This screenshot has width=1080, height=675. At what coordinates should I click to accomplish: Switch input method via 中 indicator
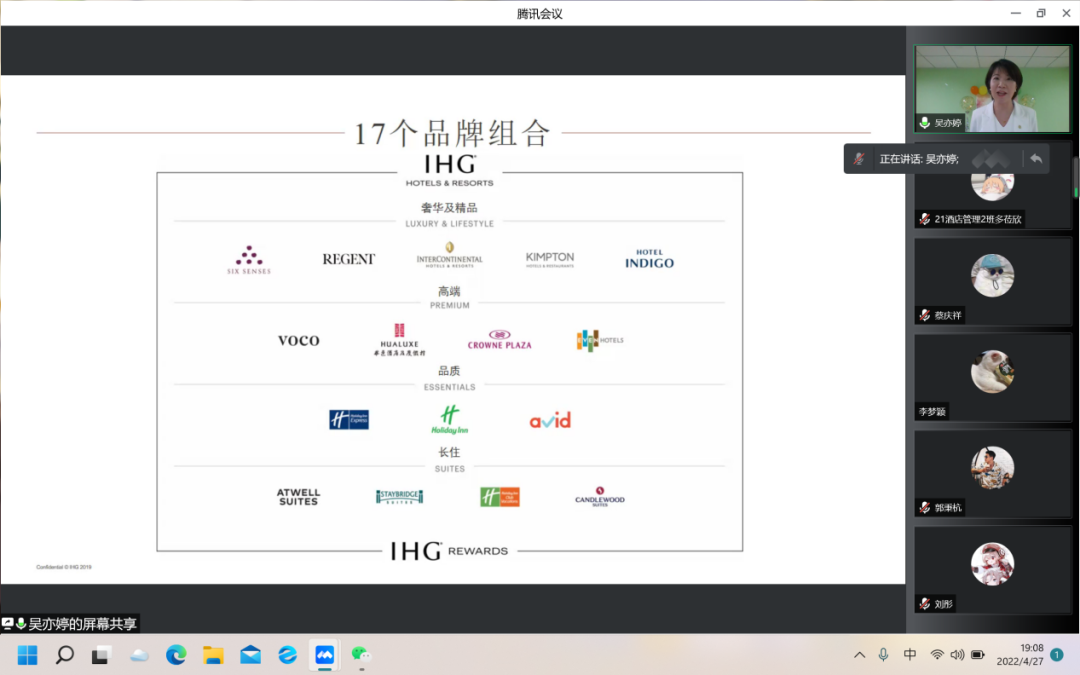pyautogui.click(x=910, y=654)
